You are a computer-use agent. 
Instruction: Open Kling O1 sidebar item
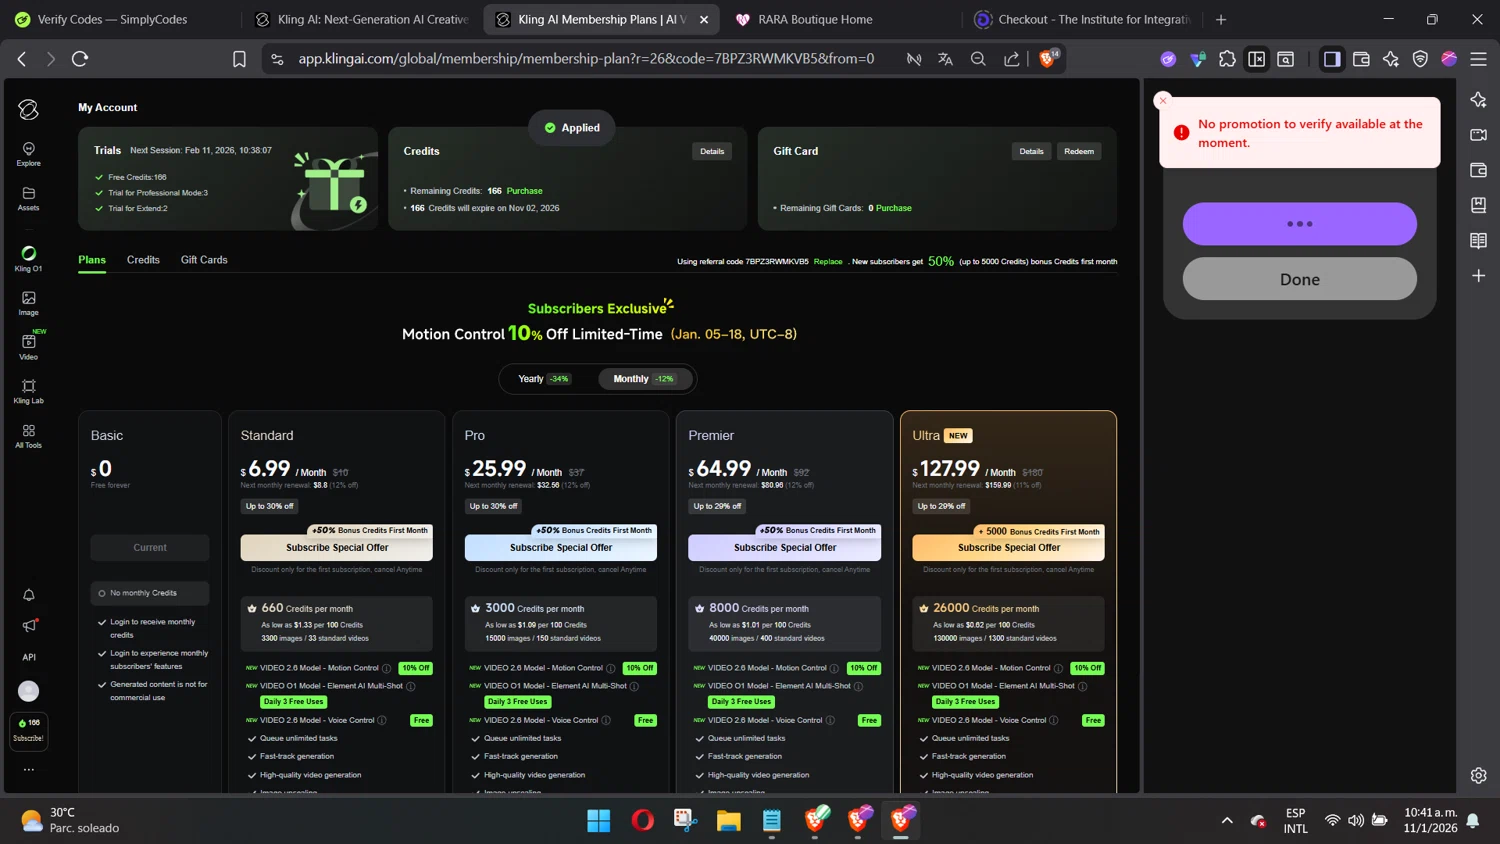pos(28,259)
